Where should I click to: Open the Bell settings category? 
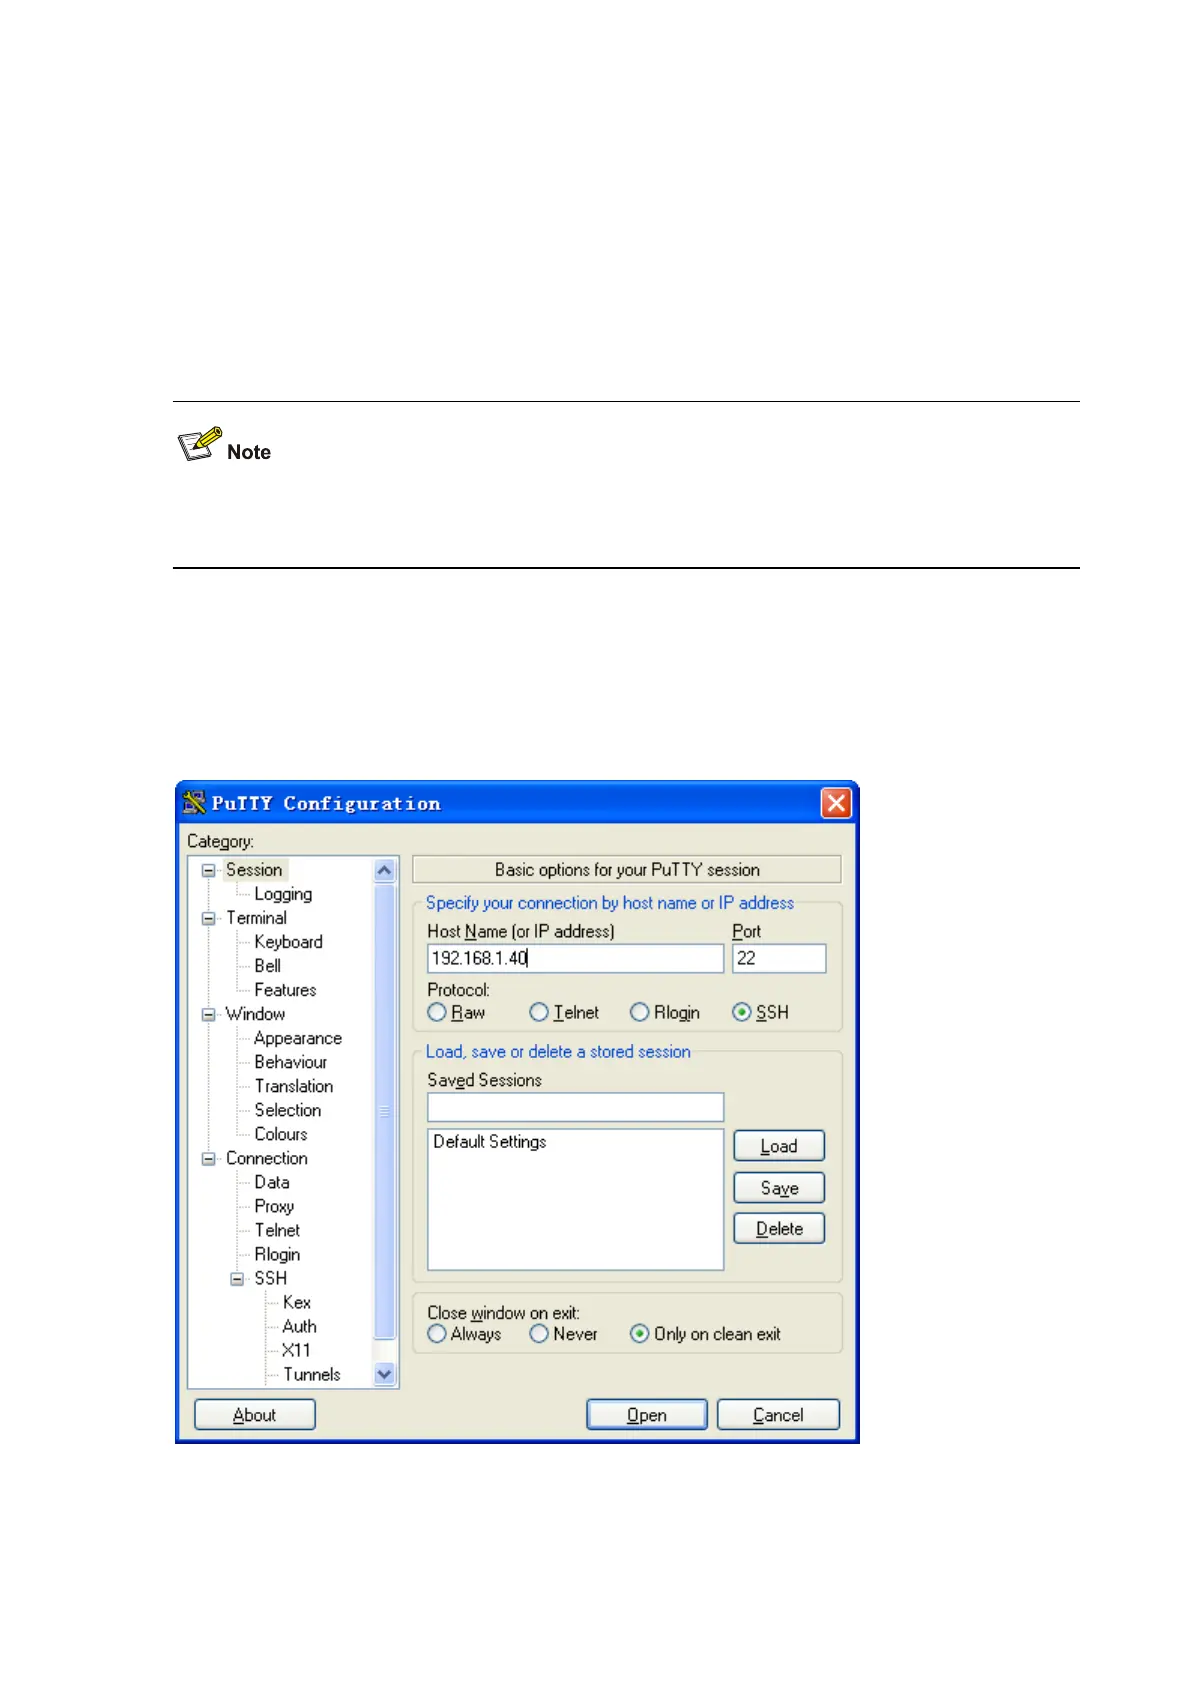[x=267, y=966]
